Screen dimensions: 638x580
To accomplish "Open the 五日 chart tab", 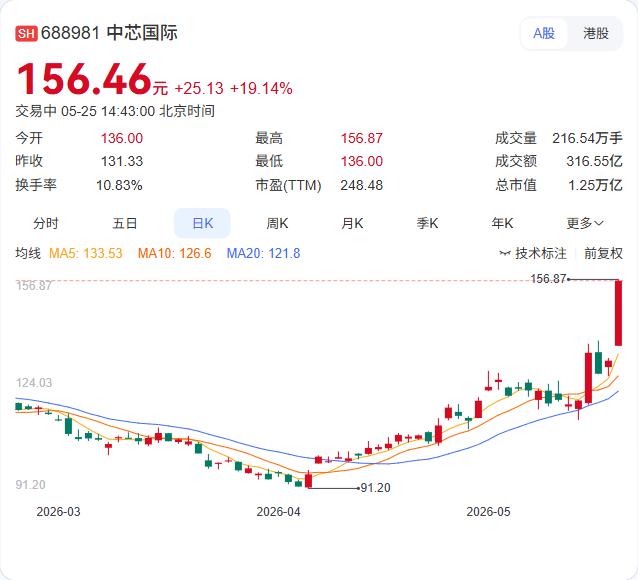I will click(x=125, y=223).
